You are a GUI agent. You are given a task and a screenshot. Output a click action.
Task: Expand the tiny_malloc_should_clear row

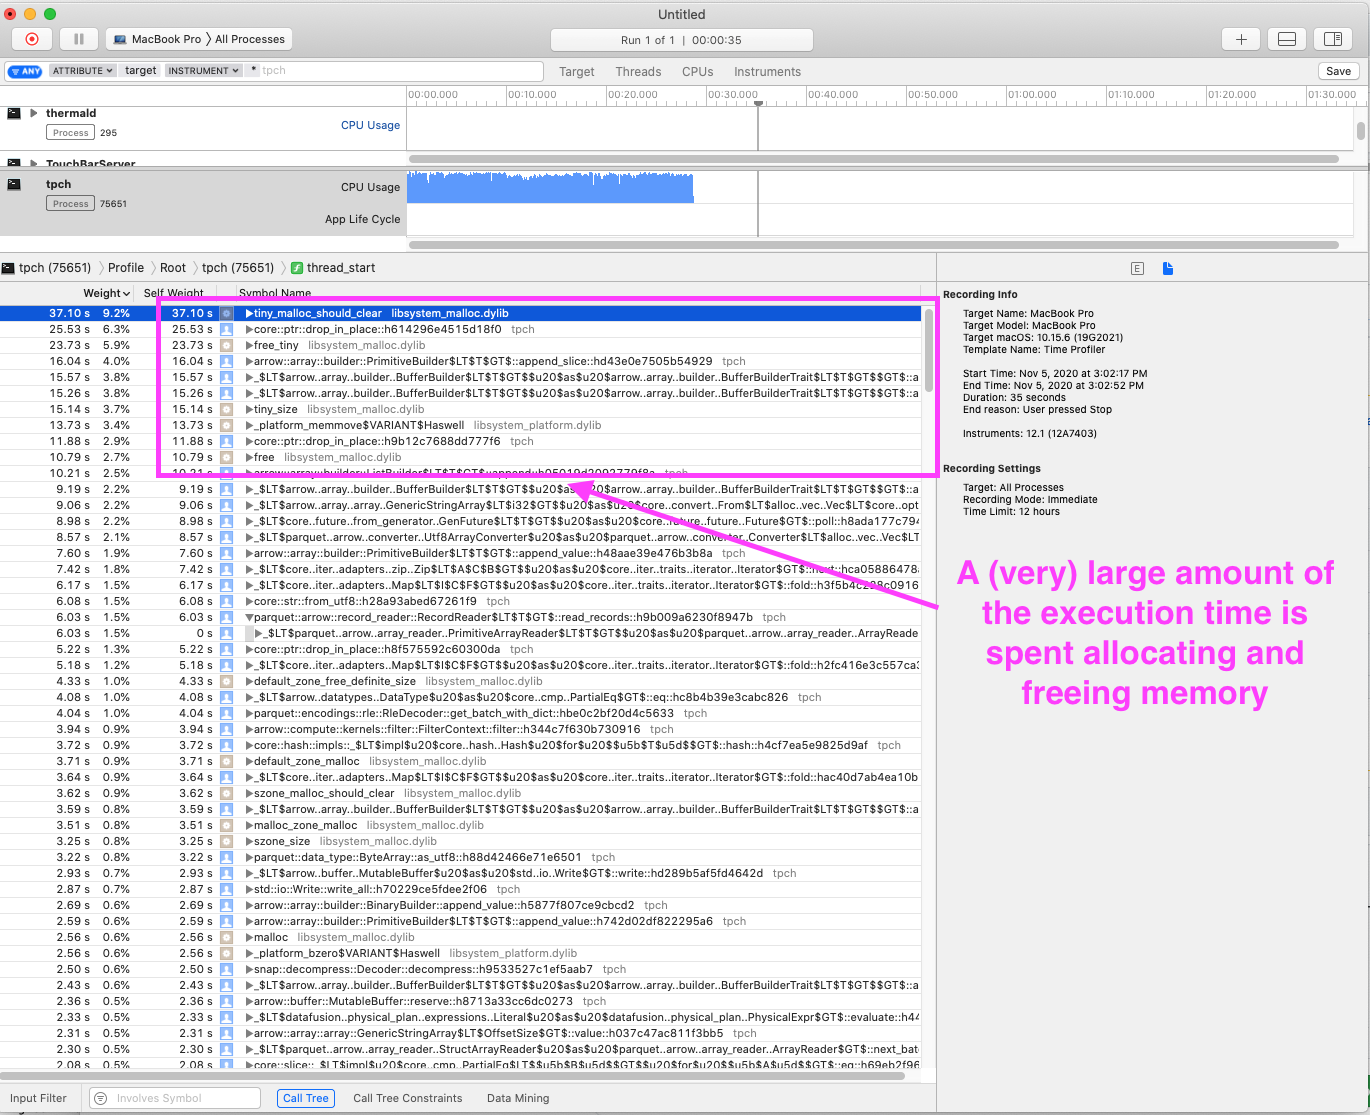[249, 313]
